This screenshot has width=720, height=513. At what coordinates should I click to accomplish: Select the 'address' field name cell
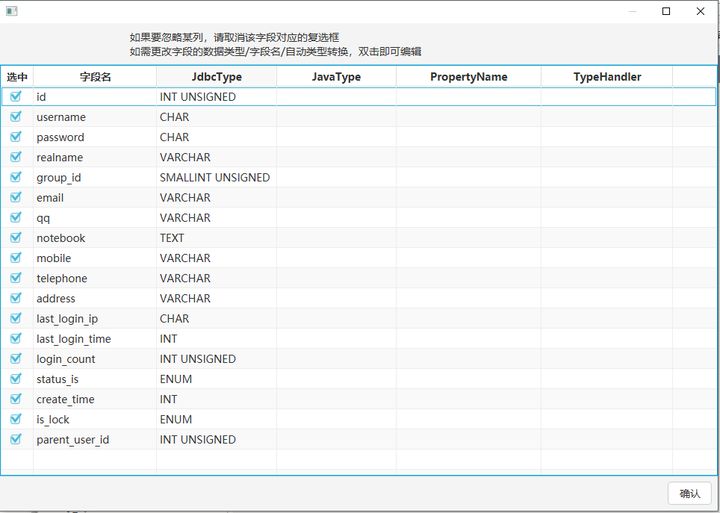click(x=95, y=299)
